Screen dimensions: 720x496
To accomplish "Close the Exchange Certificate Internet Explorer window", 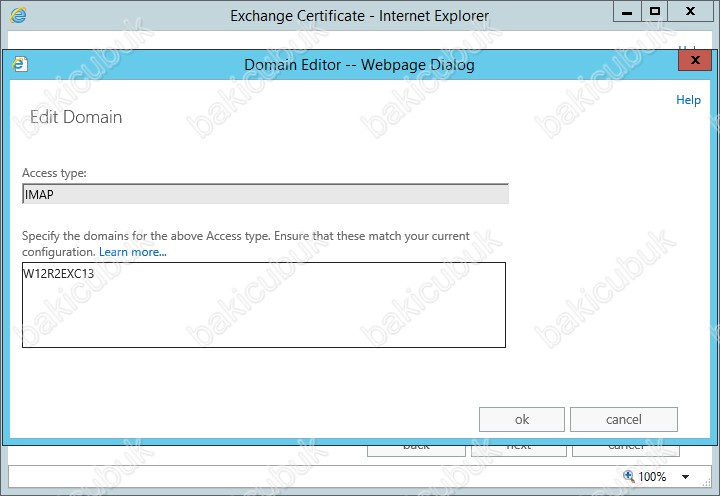I will pos(690,11).
